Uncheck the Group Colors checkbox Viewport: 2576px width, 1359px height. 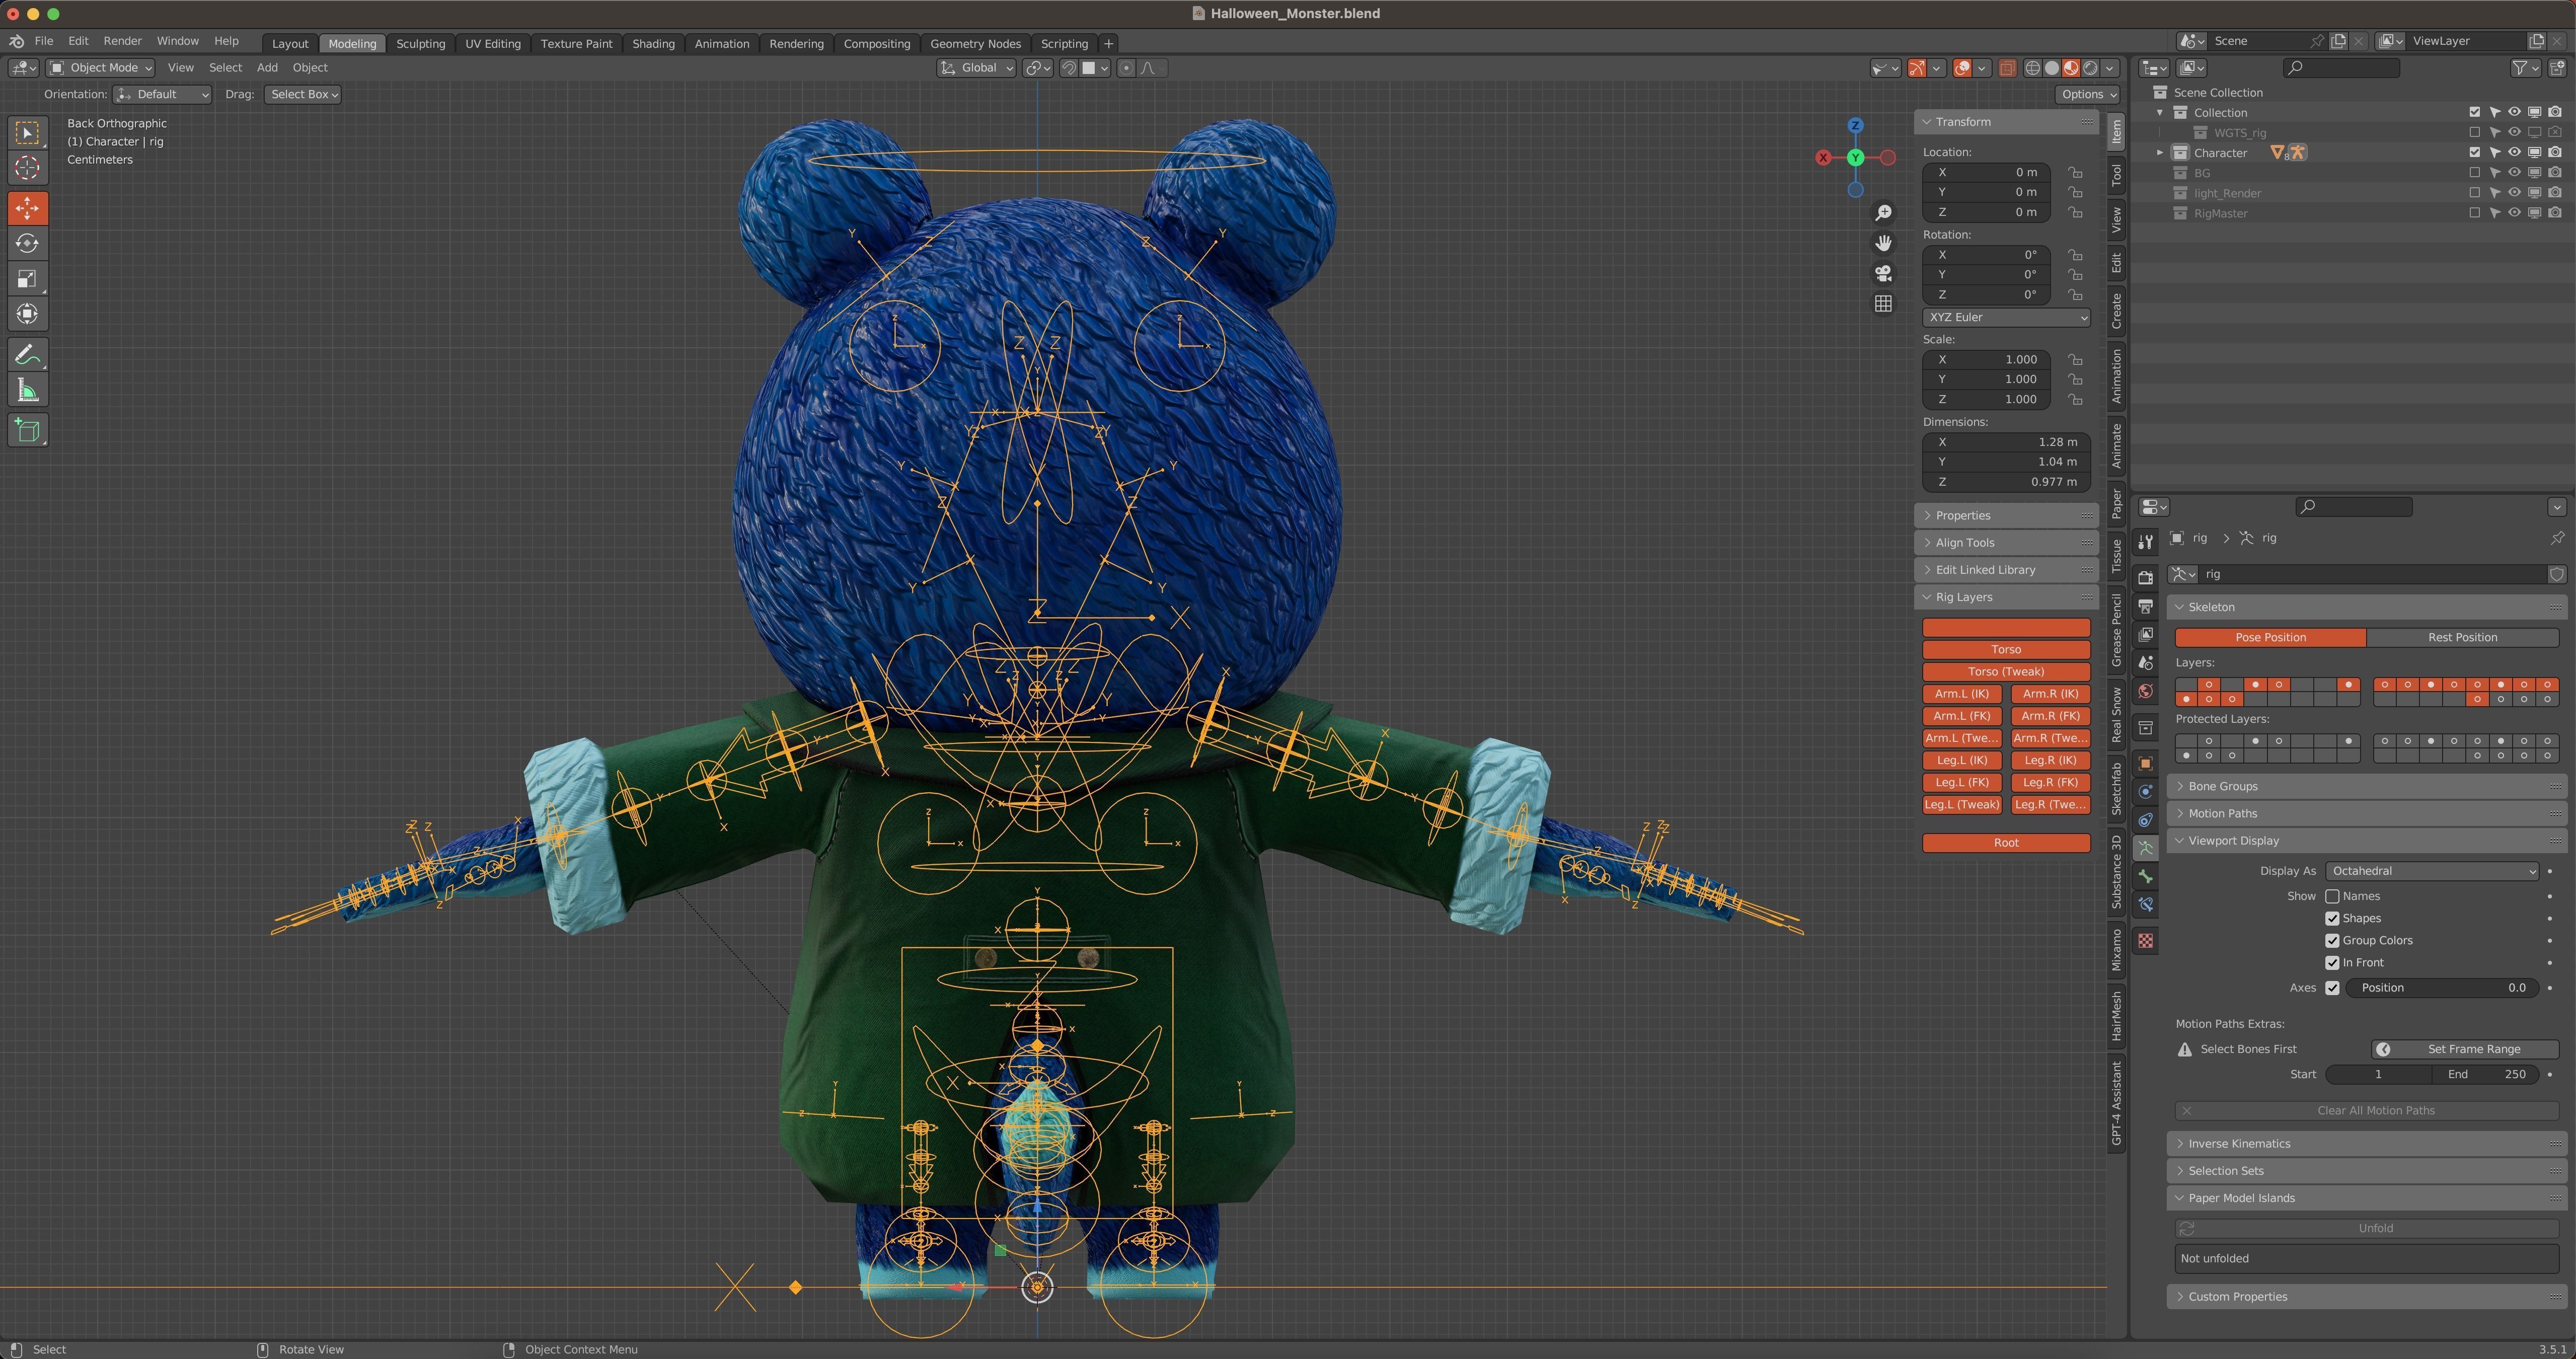click(x=2332, y=940)
